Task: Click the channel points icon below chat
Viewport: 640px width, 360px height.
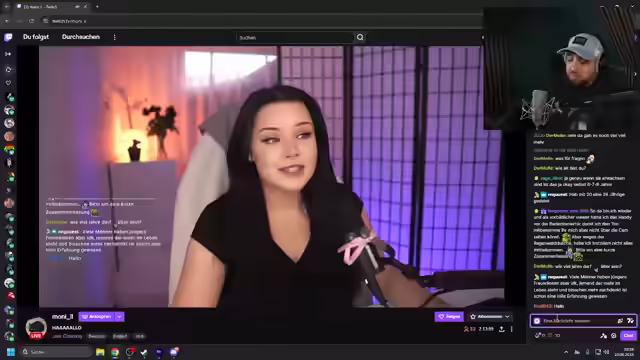Action: [538, 336]
